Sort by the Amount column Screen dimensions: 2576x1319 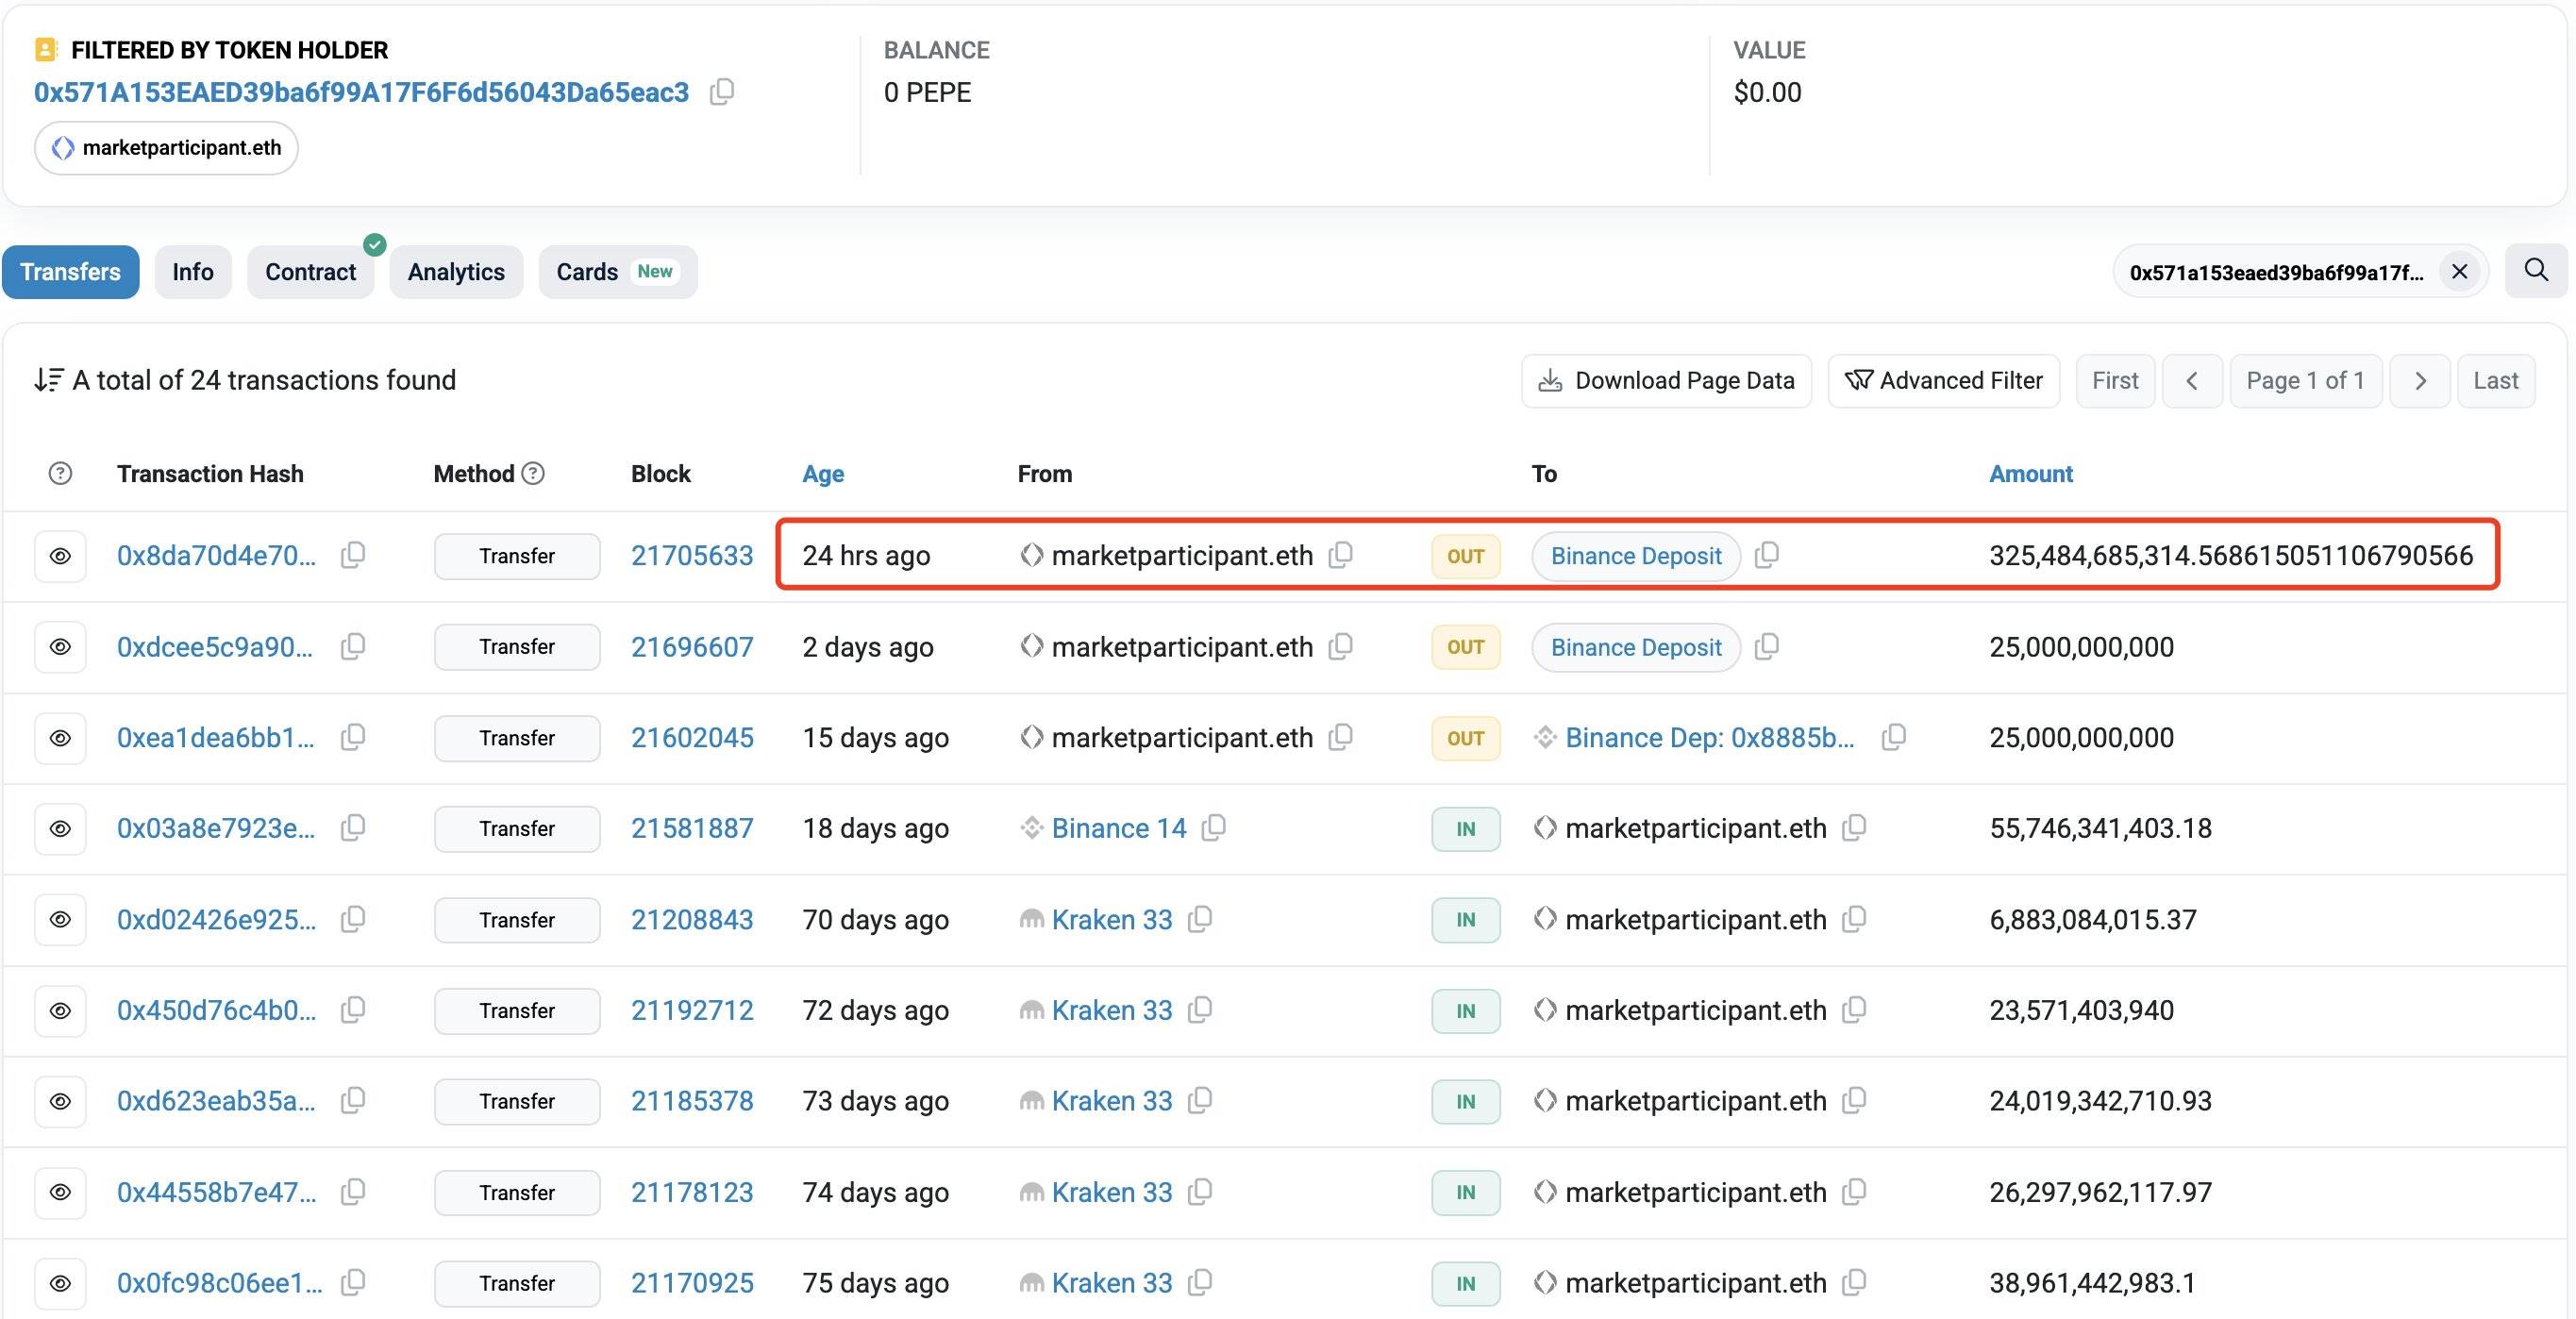[x=2030, y=474]
